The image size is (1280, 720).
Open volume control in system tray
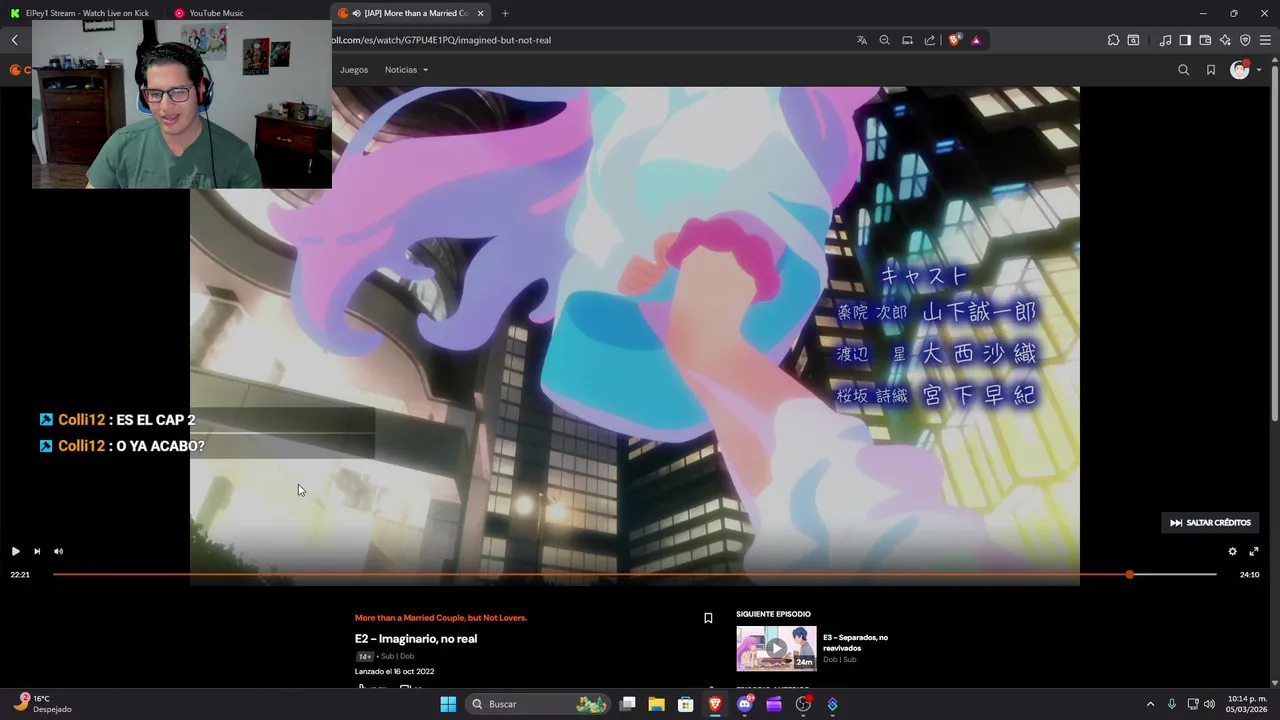tap(1209, 704)
